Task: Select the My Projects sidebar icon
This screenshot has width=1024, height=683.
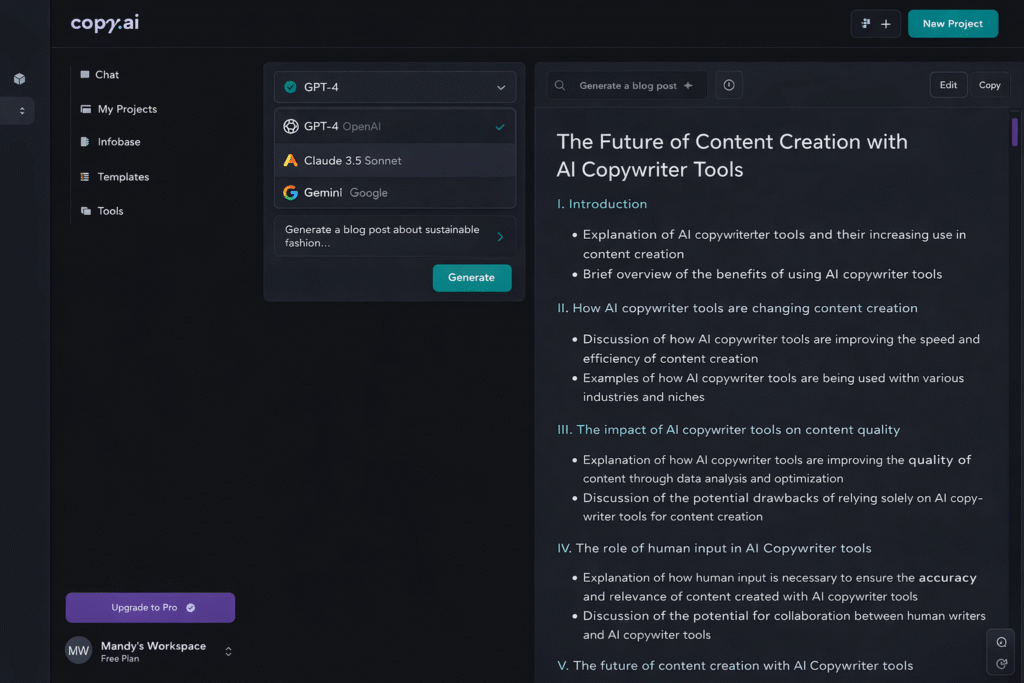Action: pos(86,109)
